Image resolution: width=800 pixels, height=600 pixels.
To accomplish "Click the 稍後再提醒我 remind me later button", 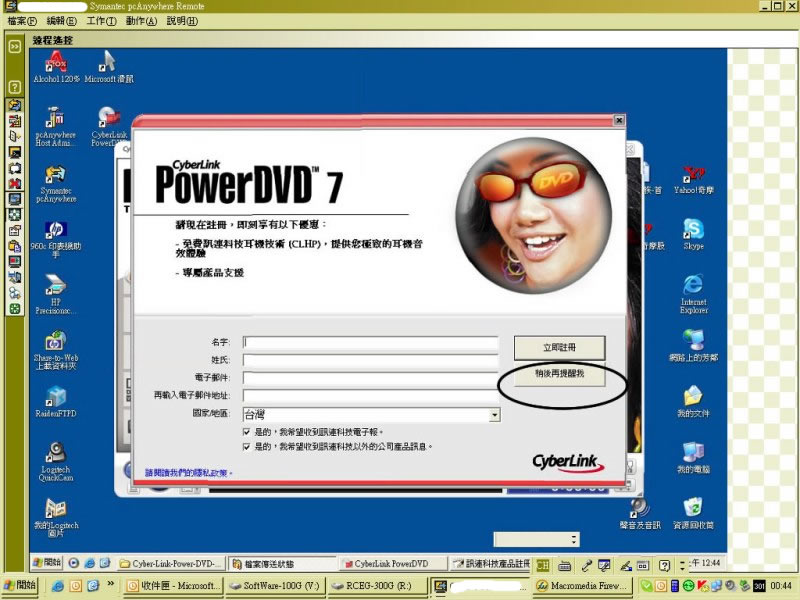I will [x=559, y=374].
